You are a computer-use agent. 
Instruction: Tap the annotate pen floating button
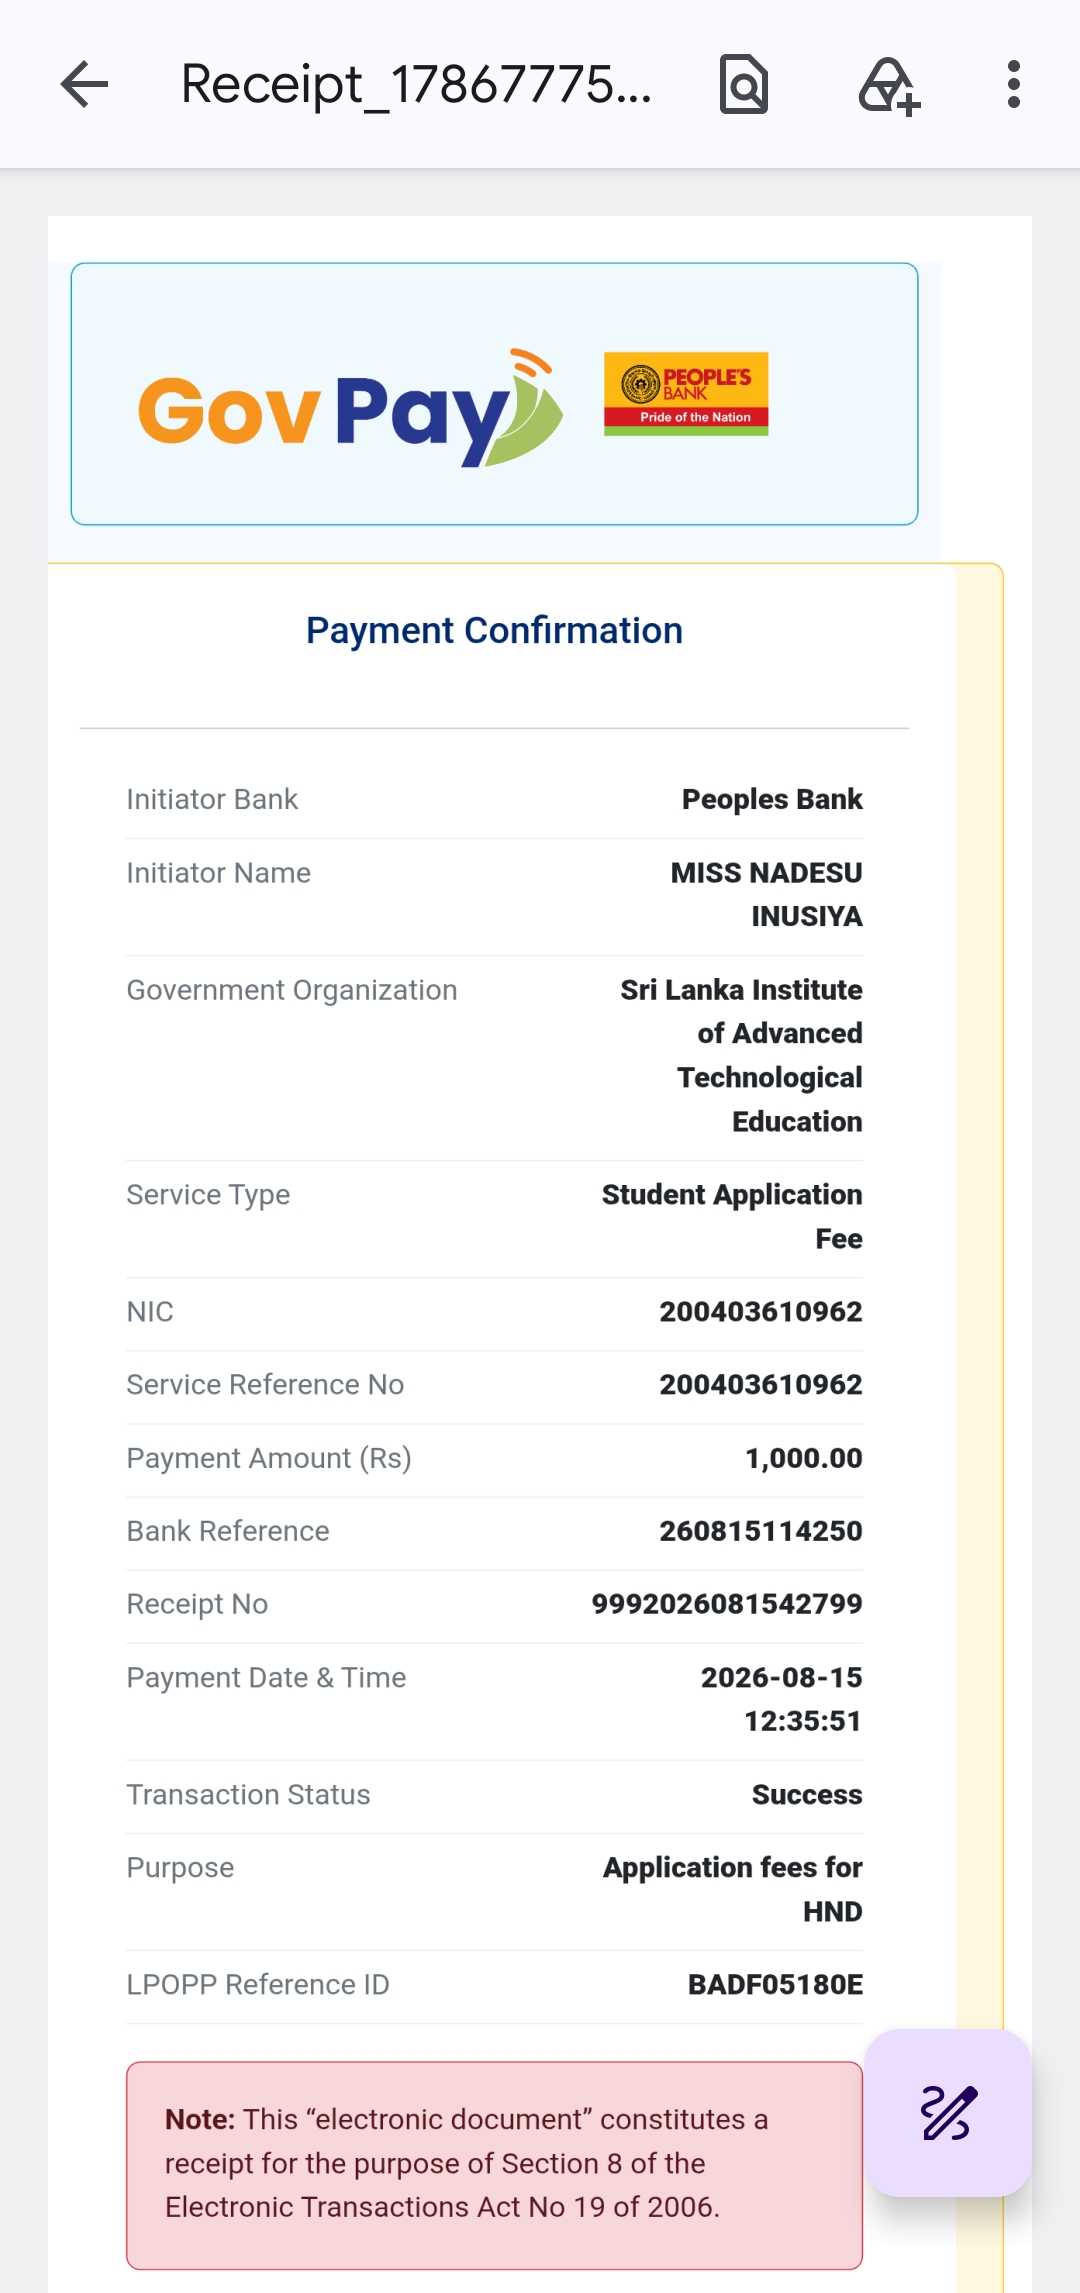[948, 2112]
